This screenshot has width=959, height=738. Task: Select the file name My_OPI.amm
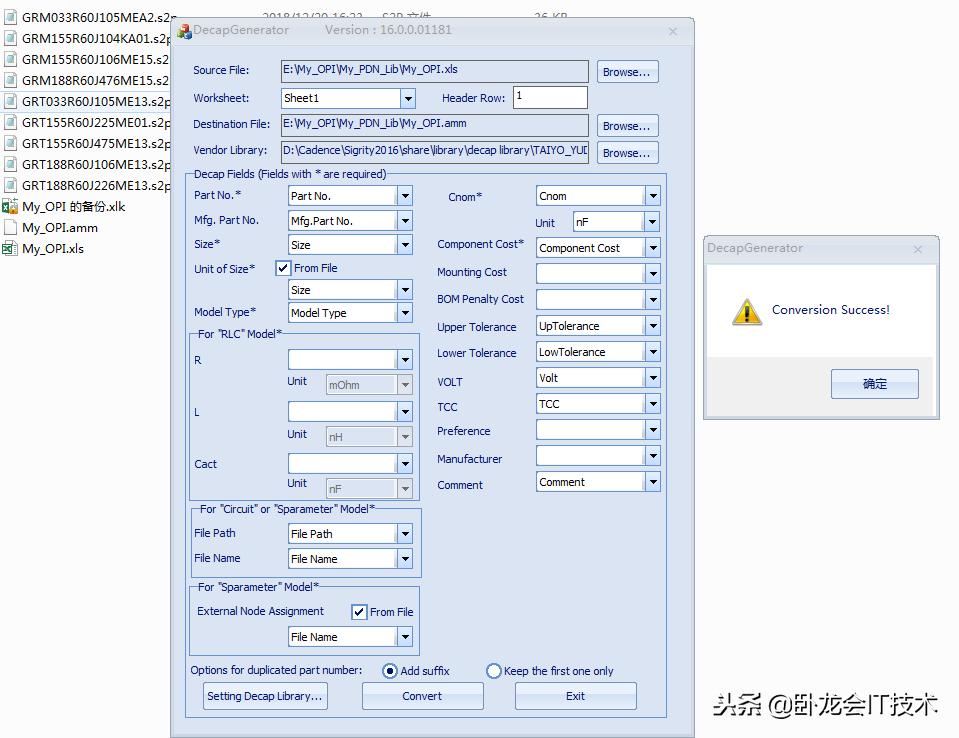60,227
